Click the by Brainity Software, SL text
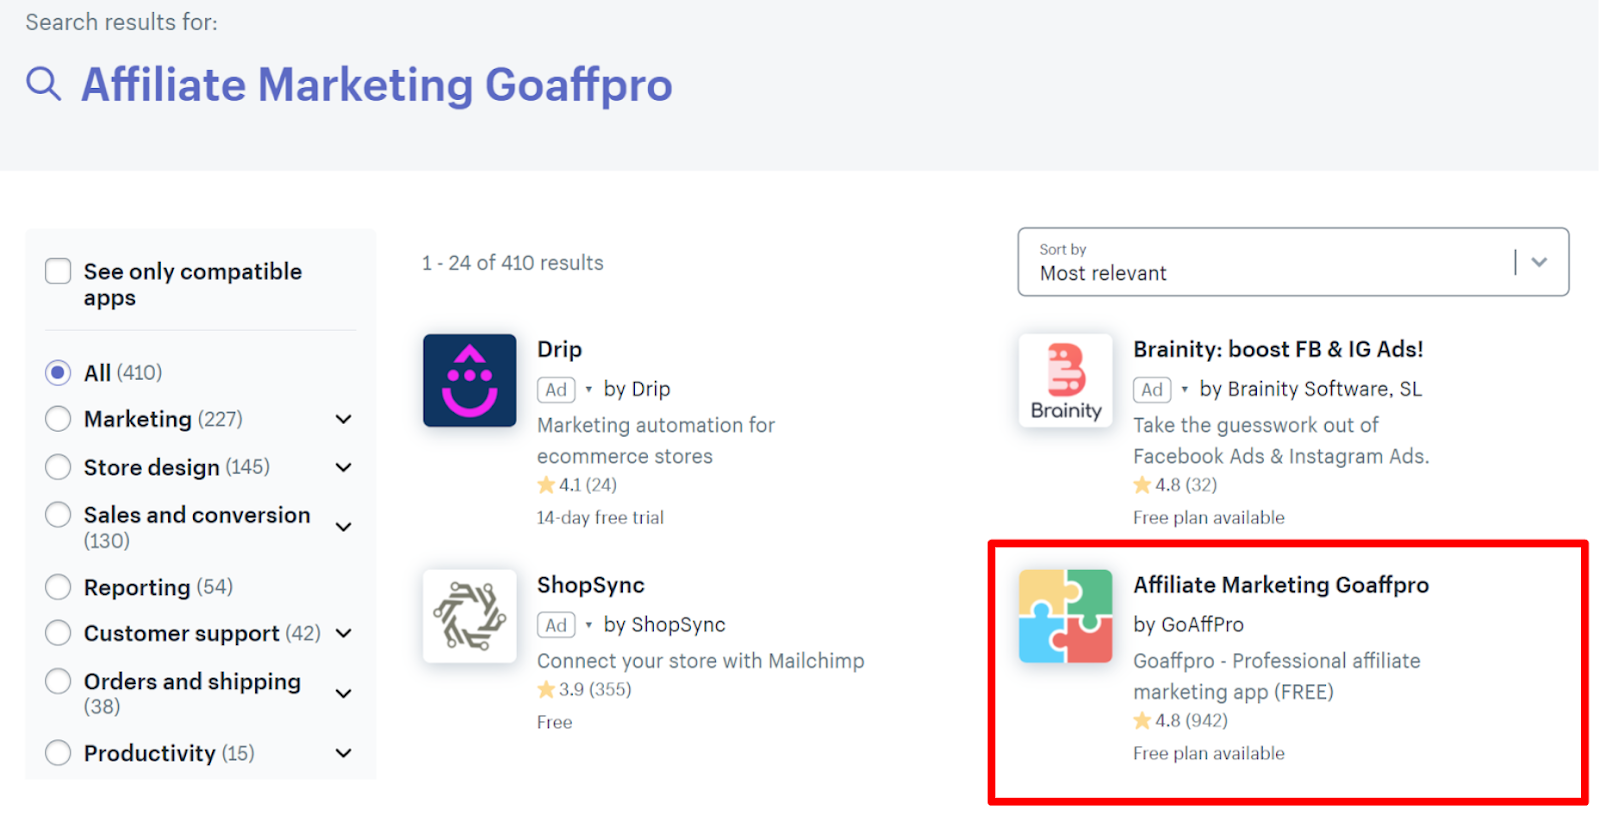Viewport: 1600px width, 817px height. pos(1310,389)
